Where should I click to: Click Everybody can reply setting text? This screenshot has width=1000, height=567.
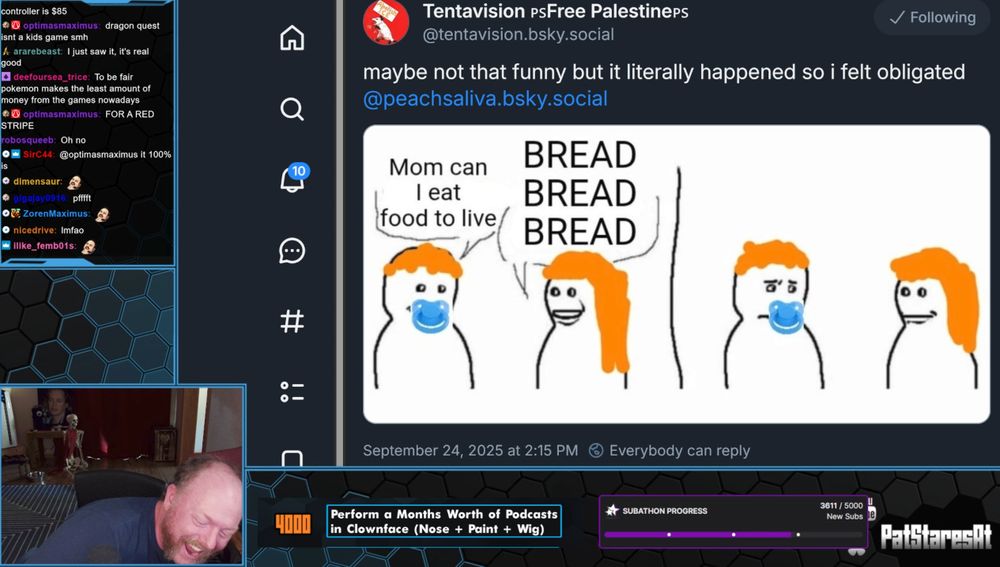point(679,450)
